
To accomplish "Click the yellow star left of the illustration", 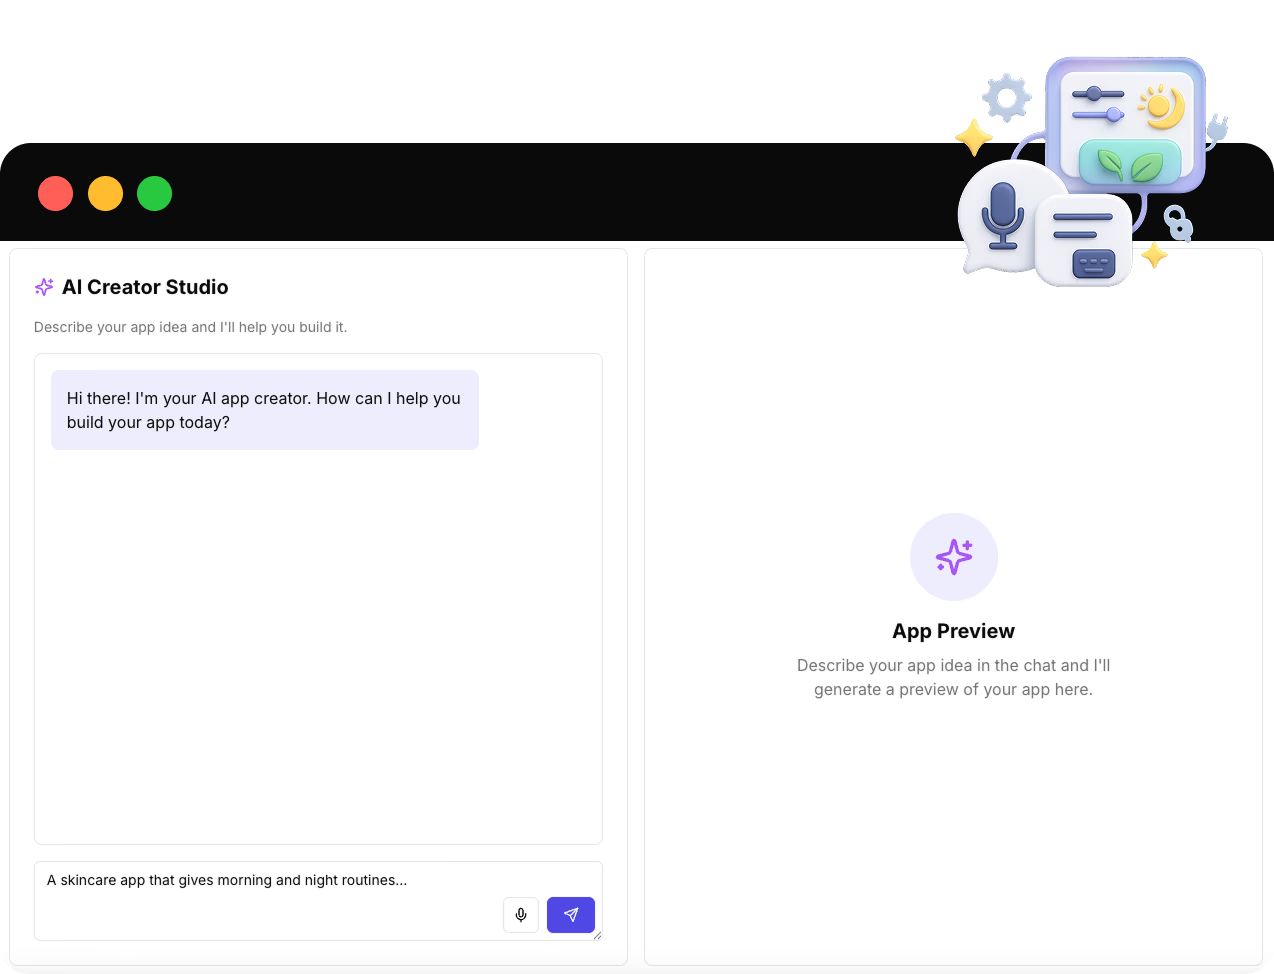I will 973,138.
